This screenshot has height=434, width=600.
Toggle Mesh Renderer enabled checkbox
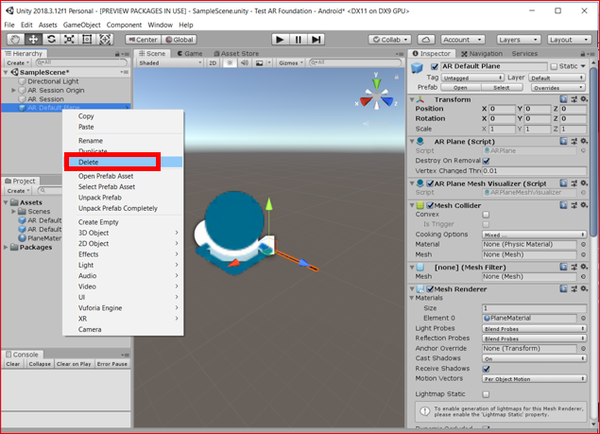point(430,289)
